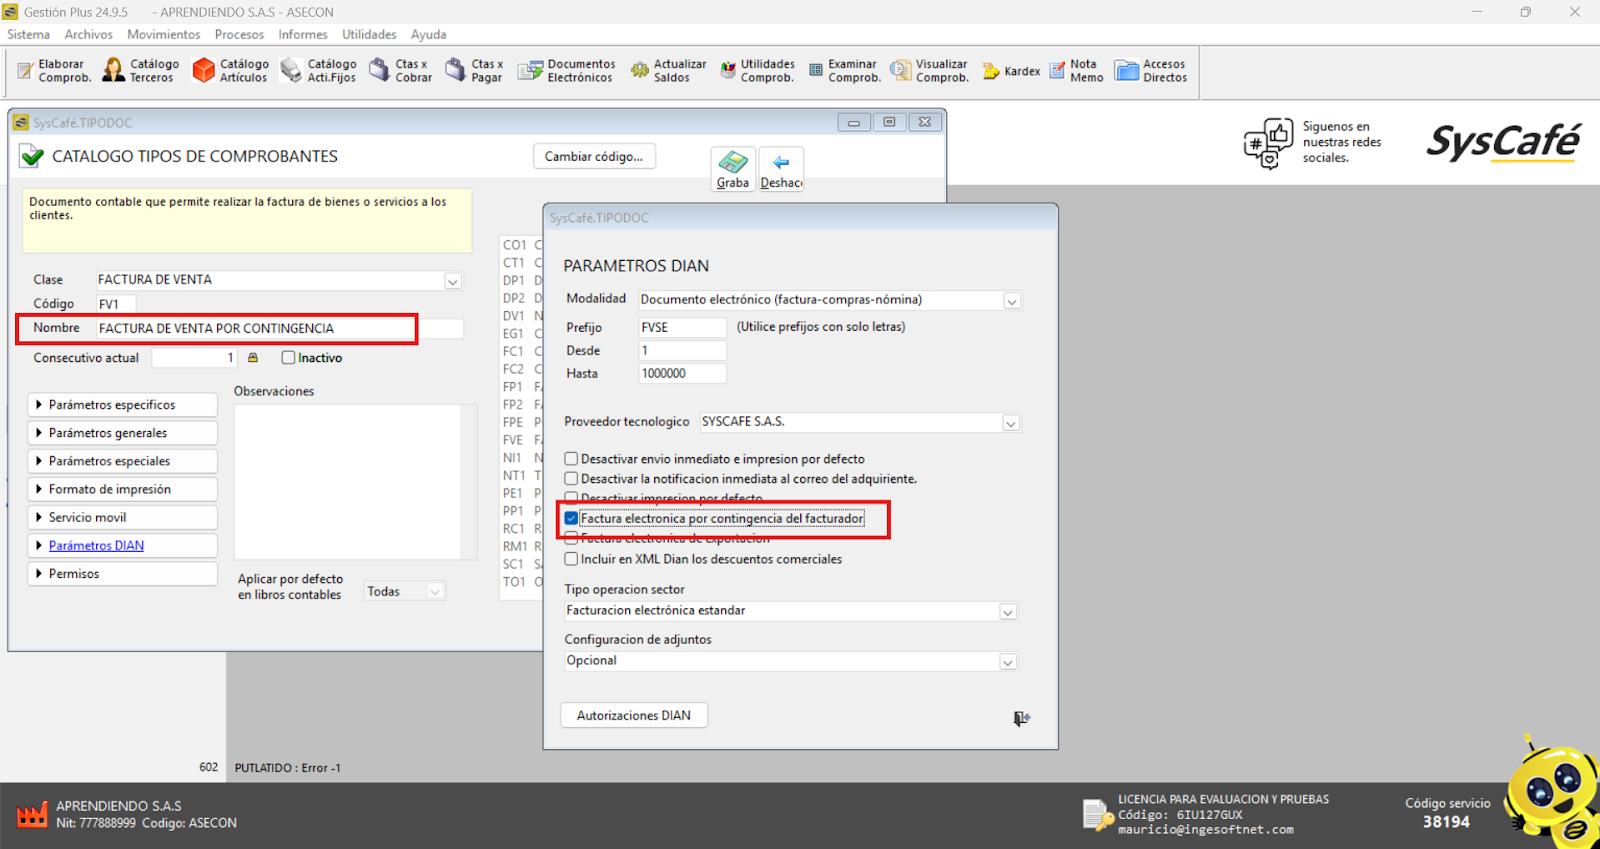Expand Parámetros generales section

click(122, 433)
